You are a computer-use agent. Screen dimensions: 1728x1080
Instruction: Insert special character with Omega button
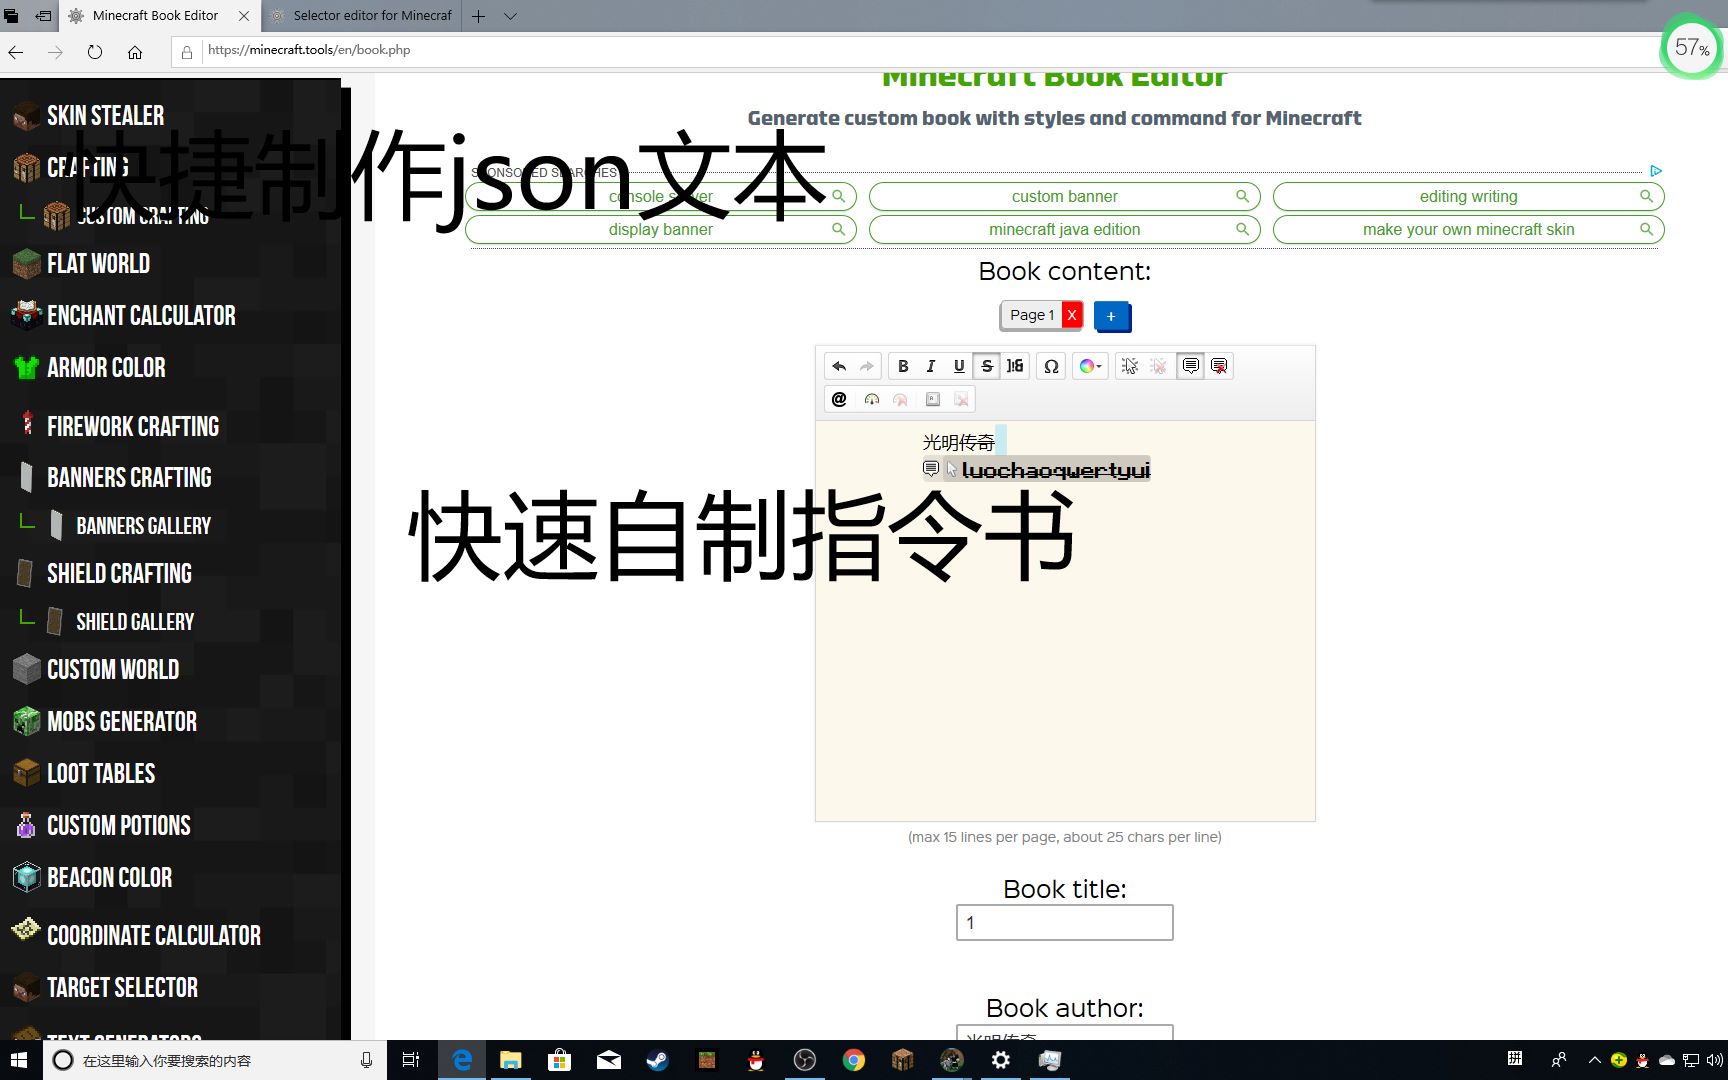[x=1051, y=366]
